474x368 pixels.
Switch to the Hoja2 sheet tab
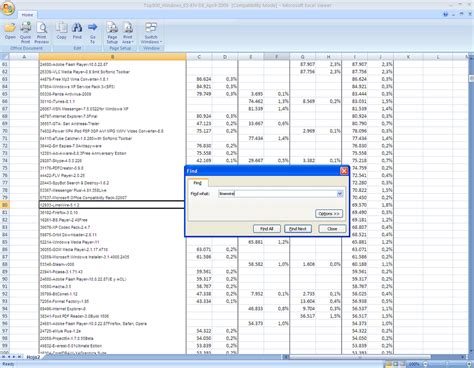tap(33, 357)
